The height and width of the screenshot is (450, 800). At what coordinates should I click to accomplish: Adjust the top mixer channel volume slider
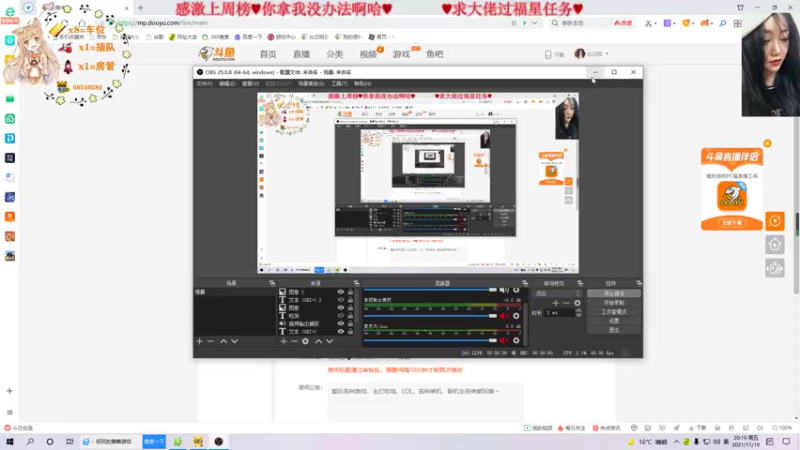[430, 290]
